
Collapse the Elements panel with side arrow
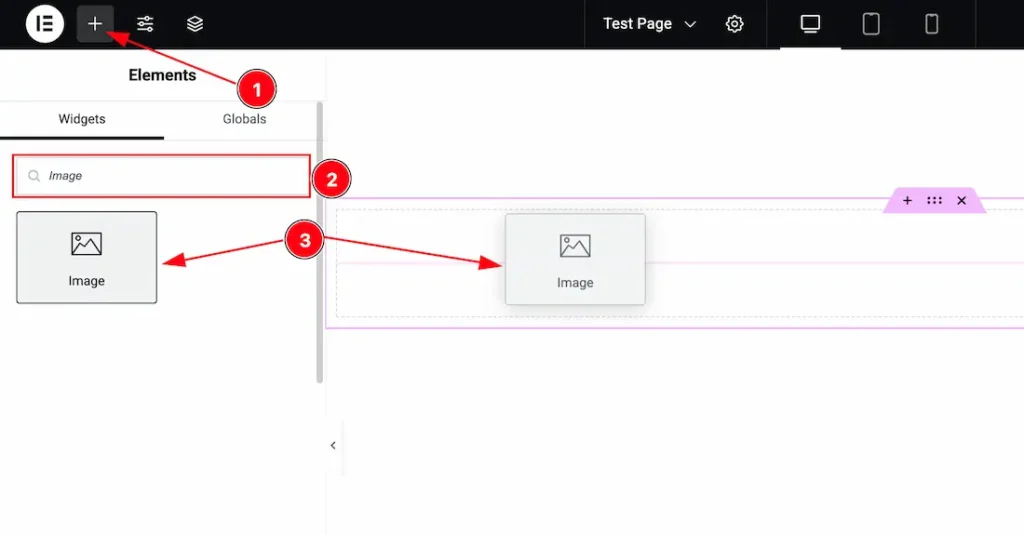333,446
